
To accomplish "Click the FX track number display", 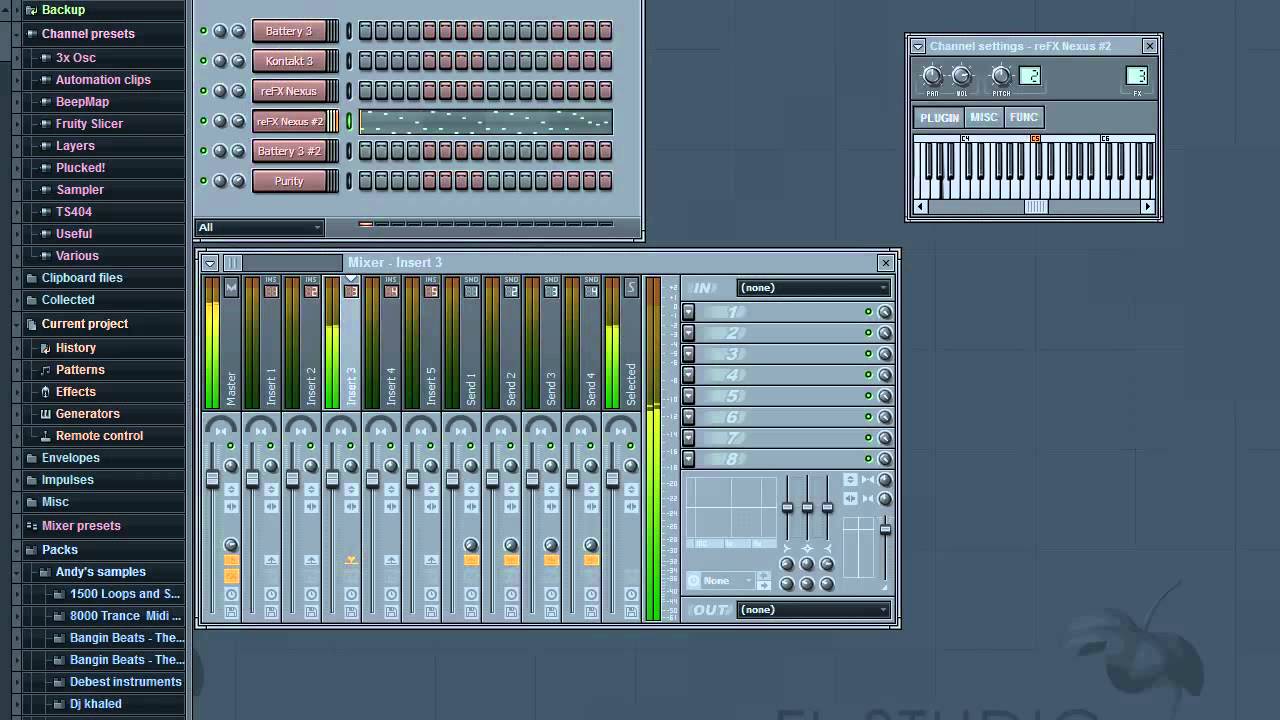I will pyautogui.click(x=1137, y=76).
